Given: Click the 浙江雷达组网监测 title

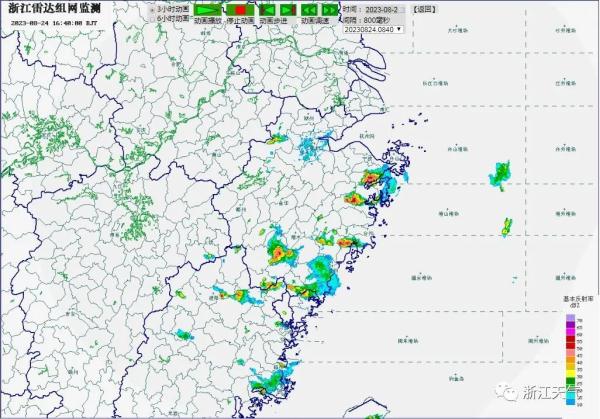Looking at the screenshot, I should coord(54,9).
